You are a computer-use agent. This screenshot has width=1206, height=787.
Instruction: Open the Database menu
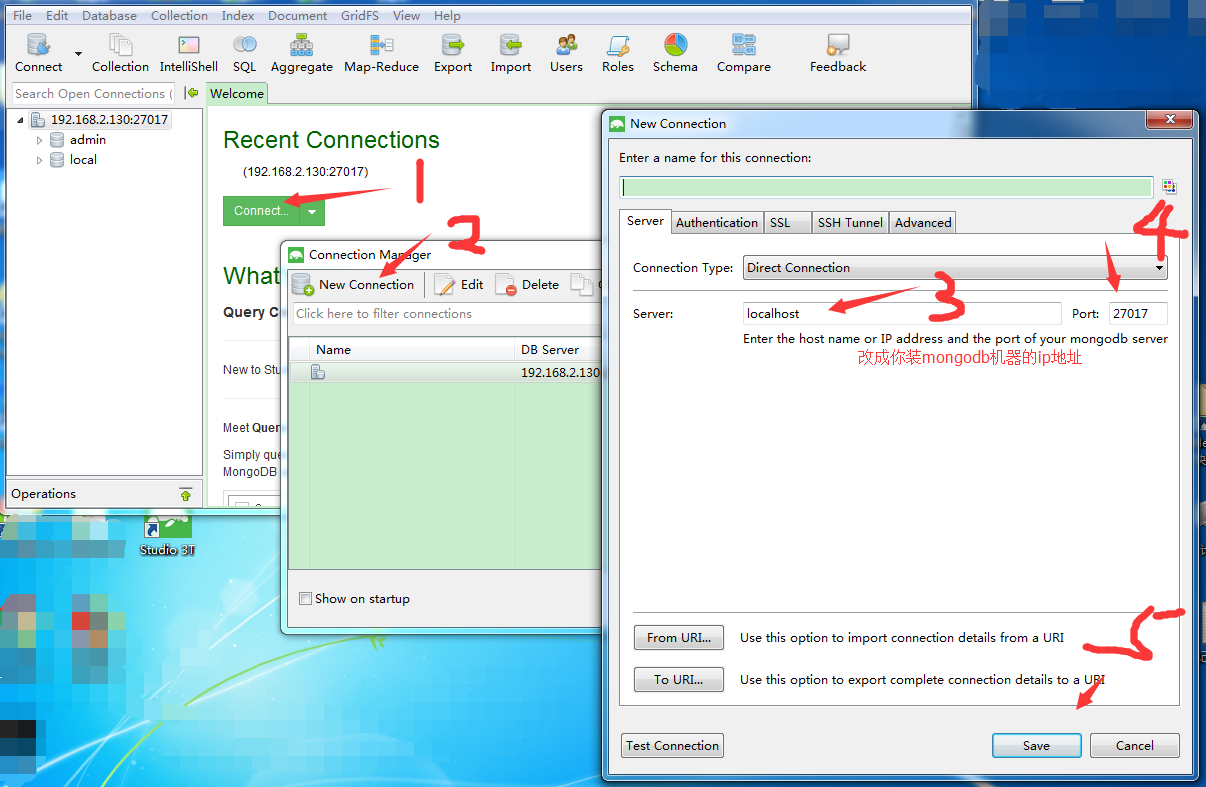click(109, 16)
